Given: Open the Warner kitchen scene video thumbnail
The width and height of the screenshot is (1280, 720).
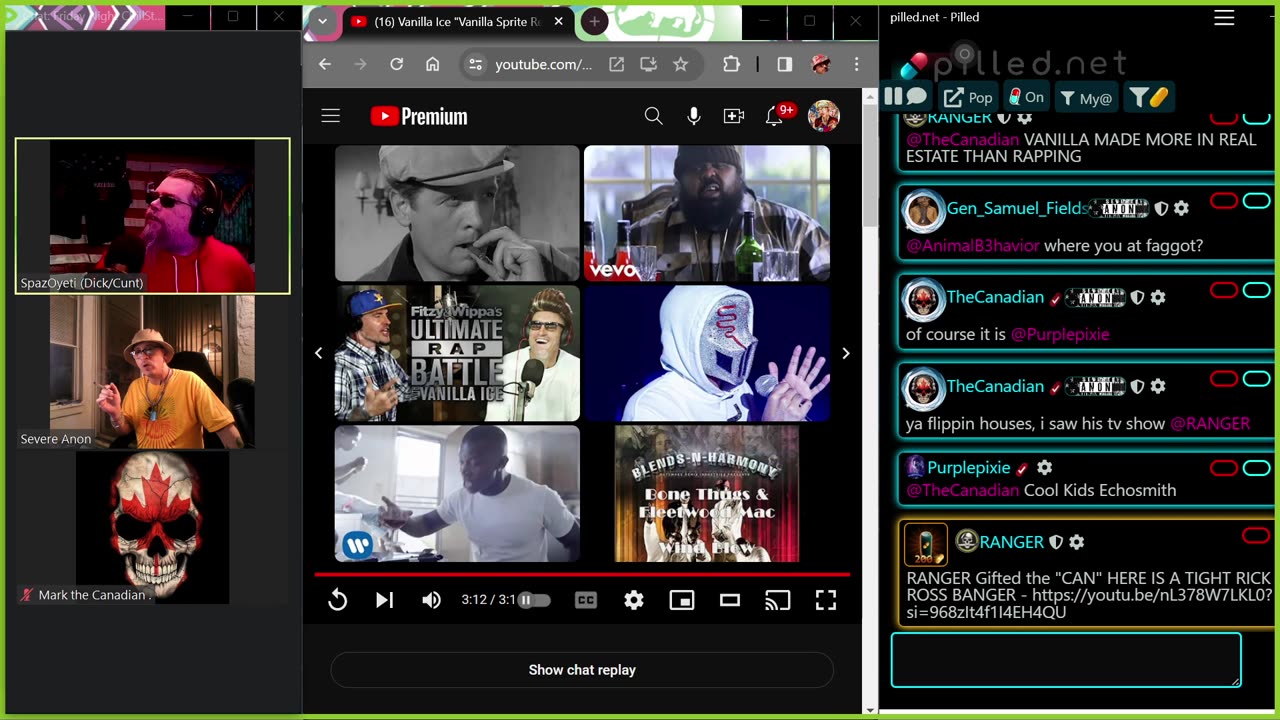Looking at the screenshot, I should coord(457,493).
